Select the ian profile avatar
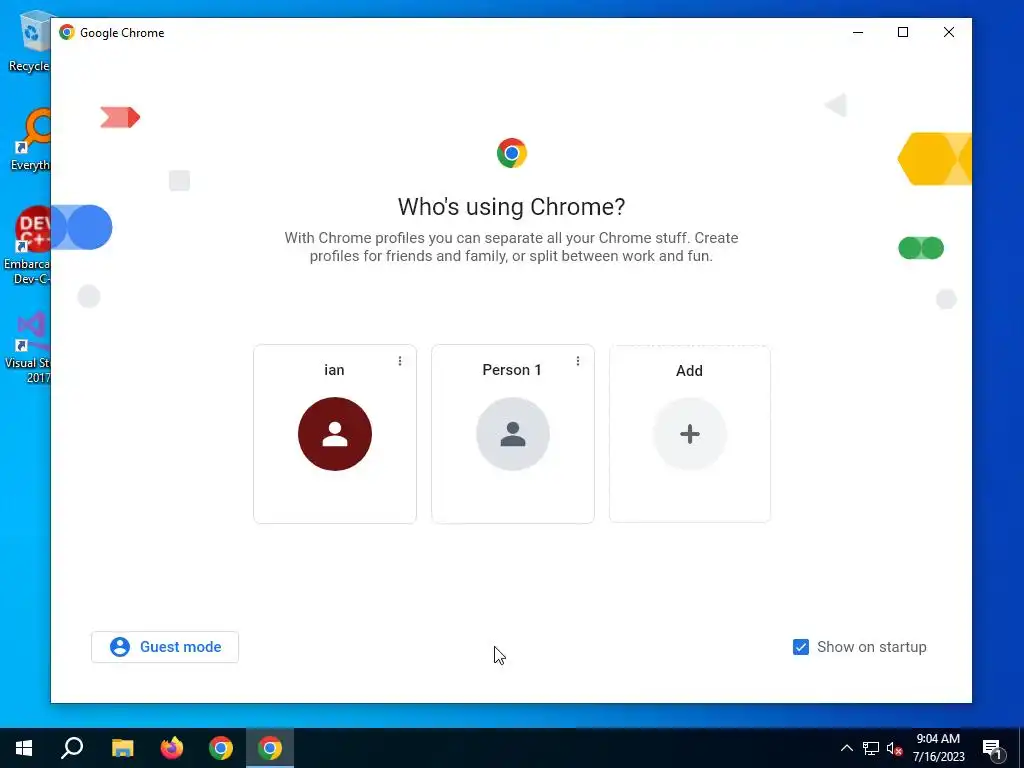The width and height of the screenshot is (1024, 768). [334, 434]
